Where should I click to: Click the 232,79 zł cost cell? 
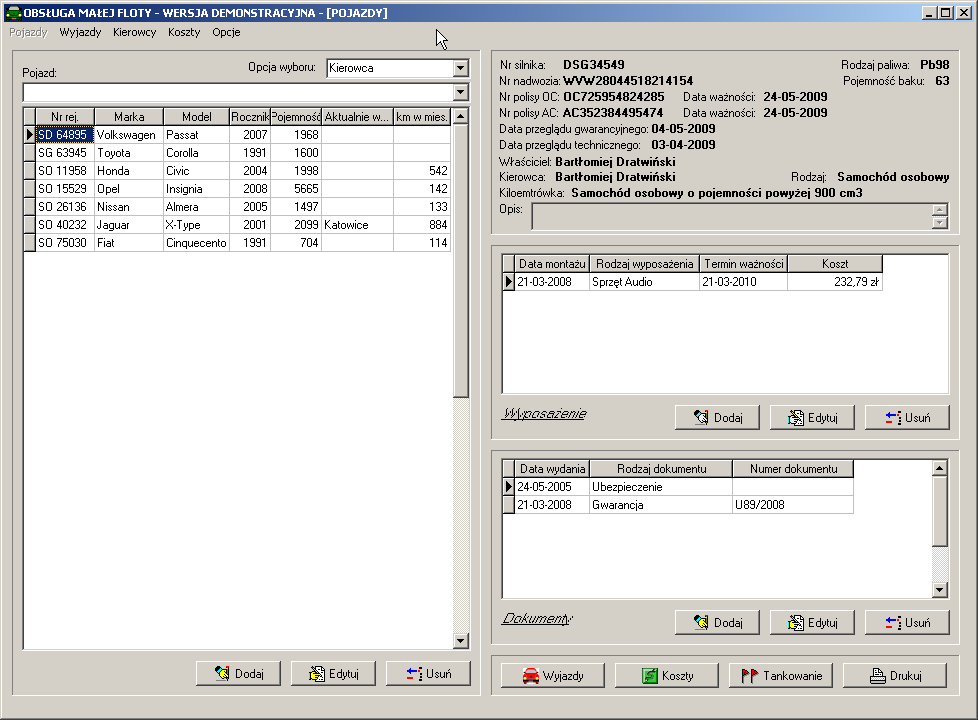(x=835, y=282)
